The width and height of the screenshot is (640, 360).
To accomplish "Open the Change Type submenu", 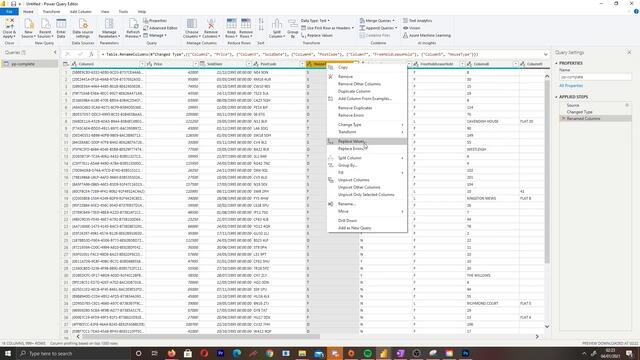I will coord(367,125).
